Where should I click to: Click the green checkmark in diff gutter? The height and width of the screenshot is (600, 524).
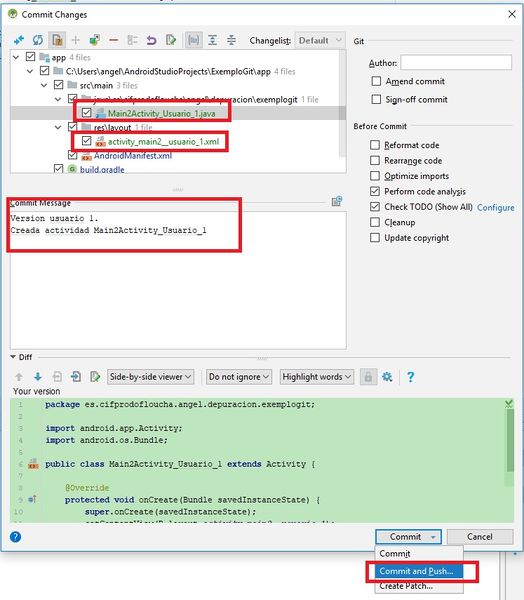point(509,404)
